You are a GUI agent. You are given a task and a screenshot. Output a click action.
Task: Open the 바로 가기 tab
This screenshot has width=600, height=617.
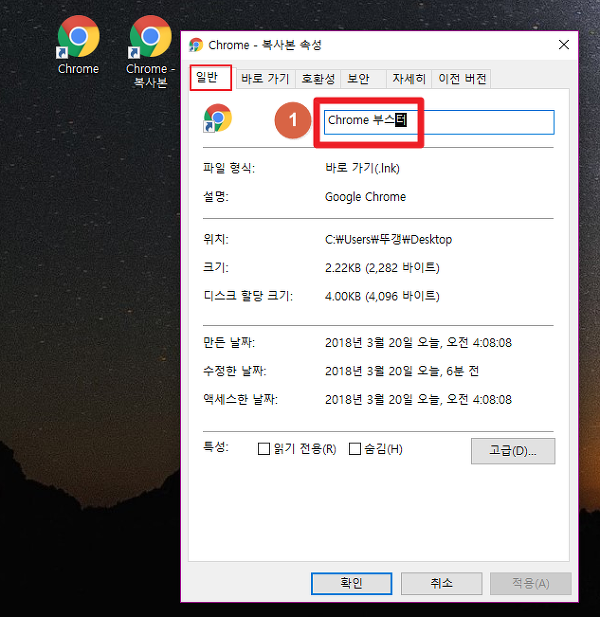pos(265,79)
